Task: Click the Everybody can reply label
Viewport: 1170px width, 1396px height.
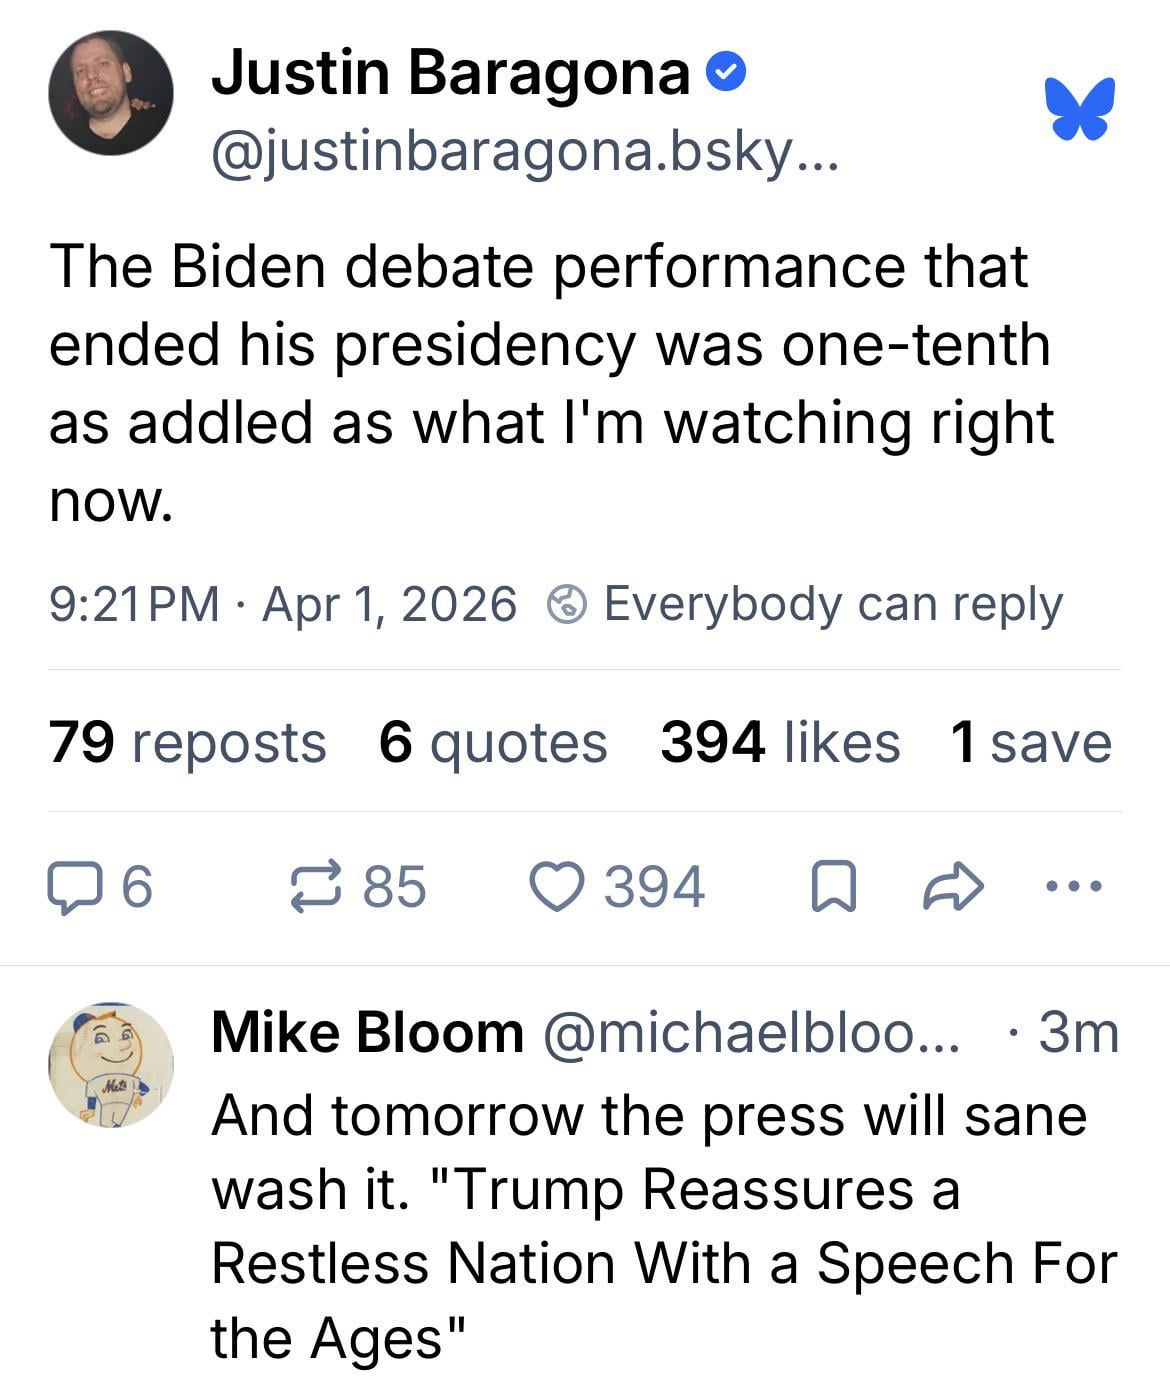Action: [x=832, y=604]
